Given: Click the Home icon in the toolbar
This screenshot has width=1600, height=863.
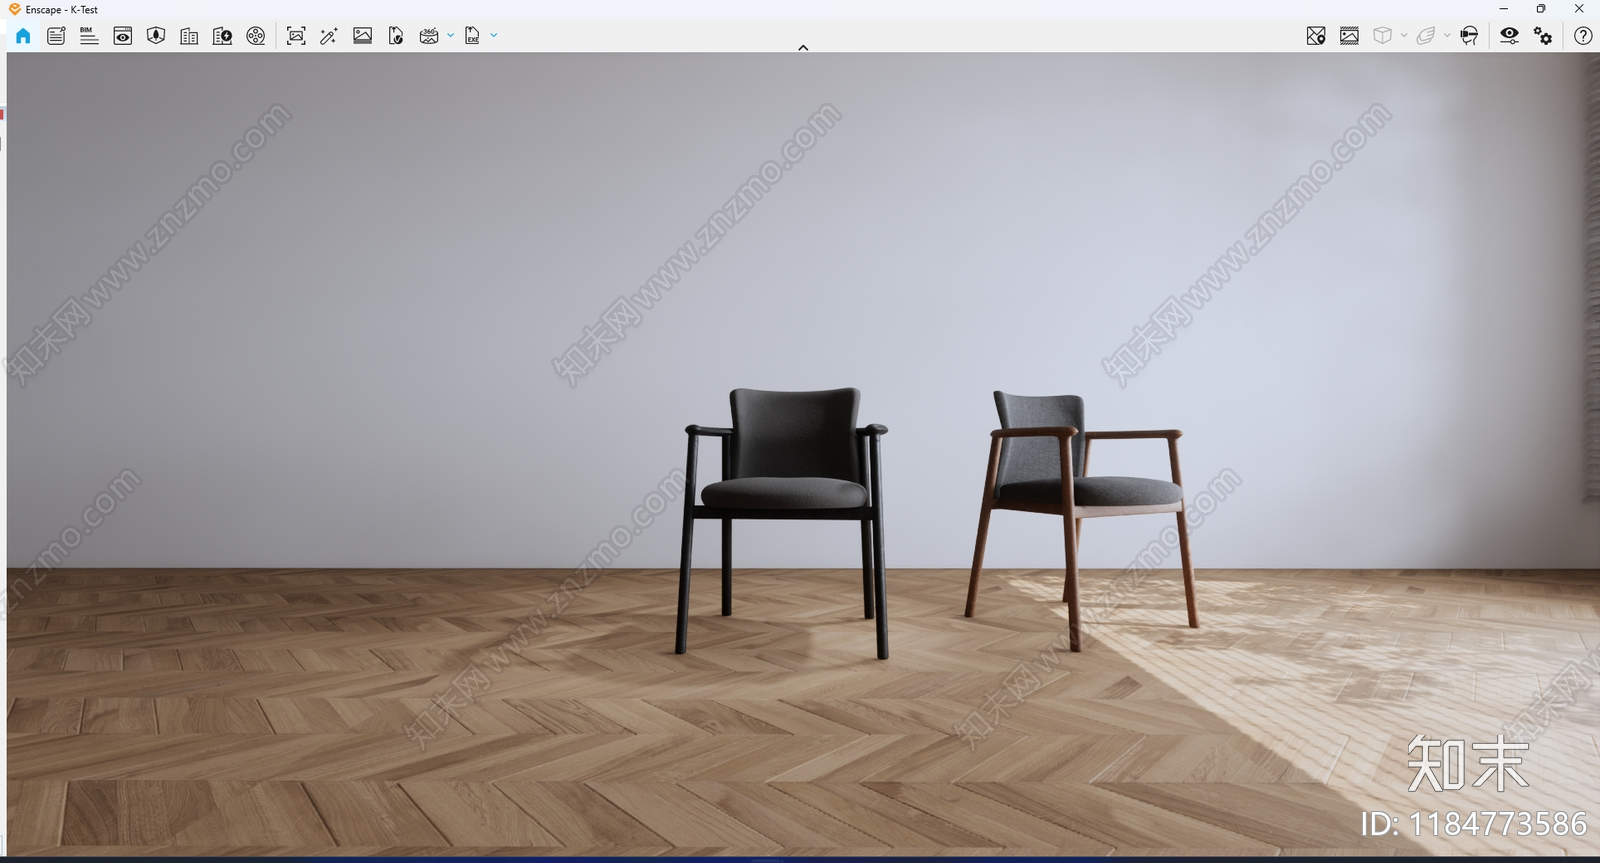Looking at the screenshot, I should click(x=23, y=36).
